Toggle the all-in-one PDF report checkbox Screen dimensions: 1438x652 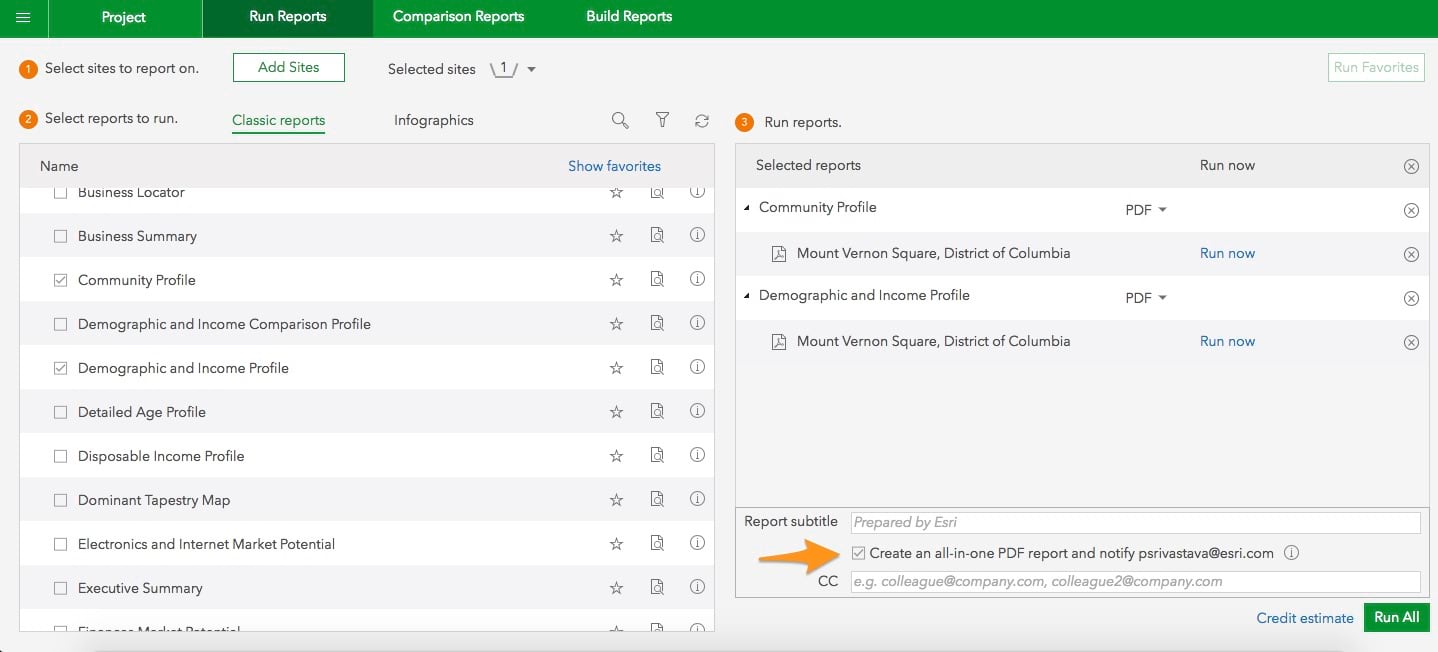pyautogui.click(x=858, y=552)
